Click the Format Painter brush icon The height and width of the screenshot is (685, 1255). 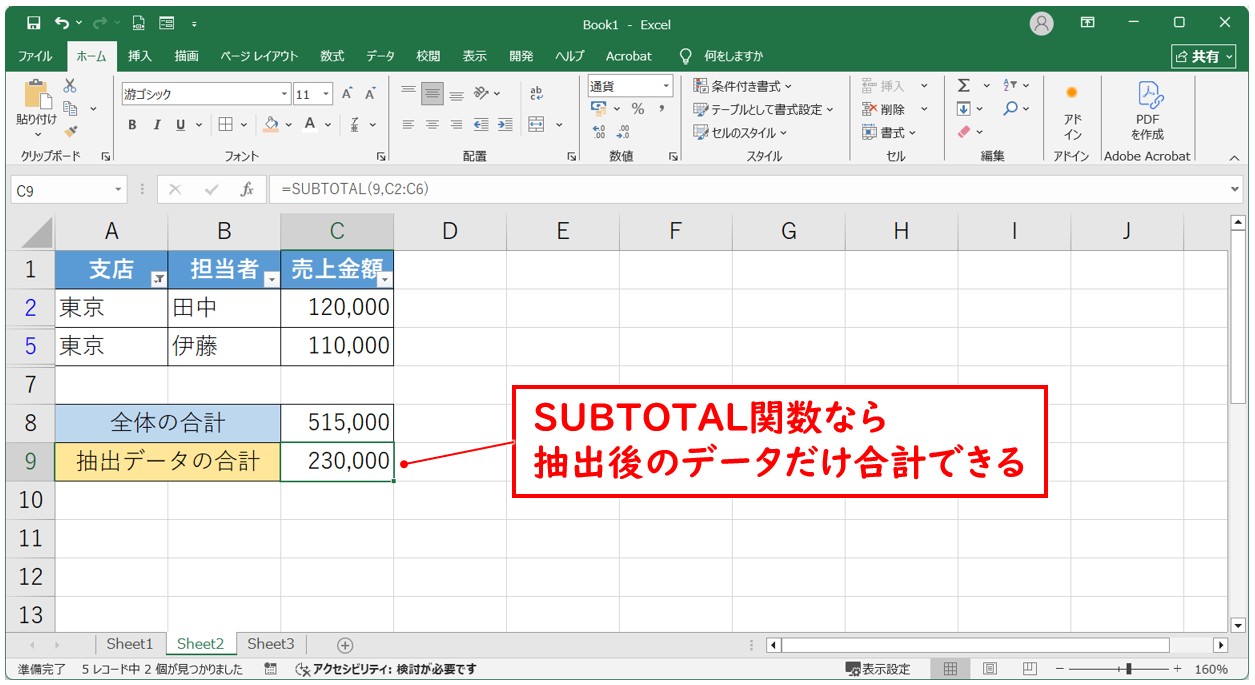click(71, 130)
